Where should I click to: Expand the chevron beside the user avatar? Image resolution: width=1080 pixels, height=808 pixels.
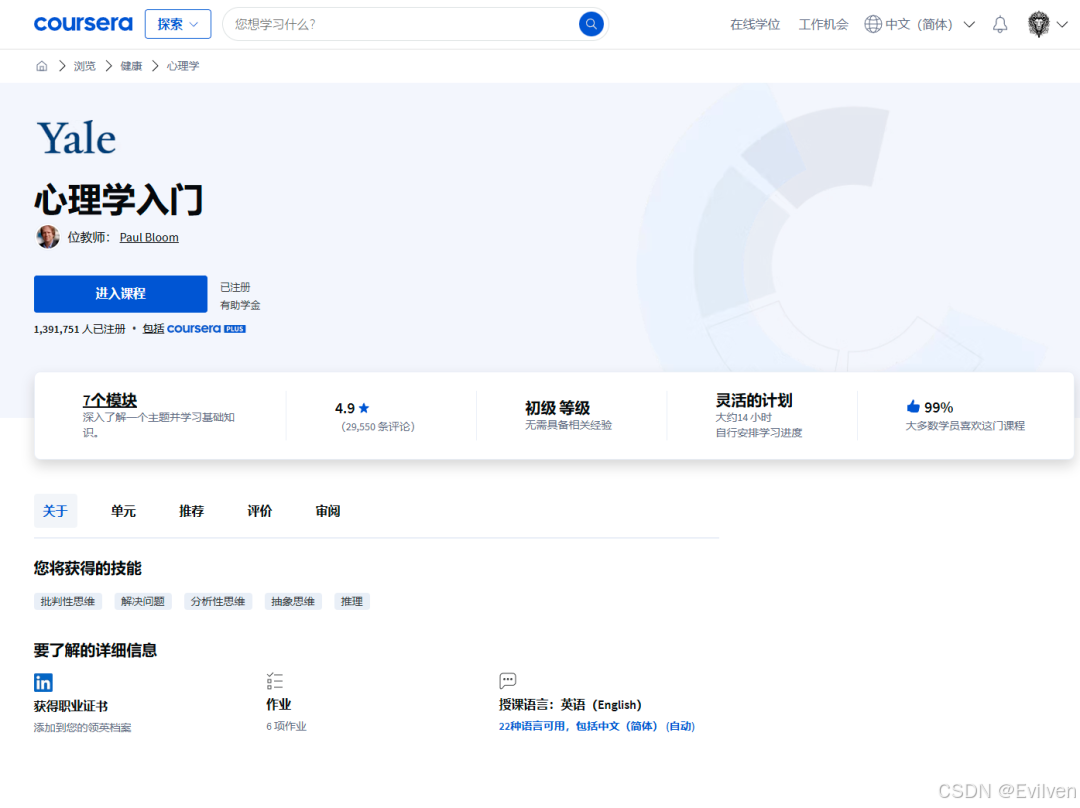1062,25
